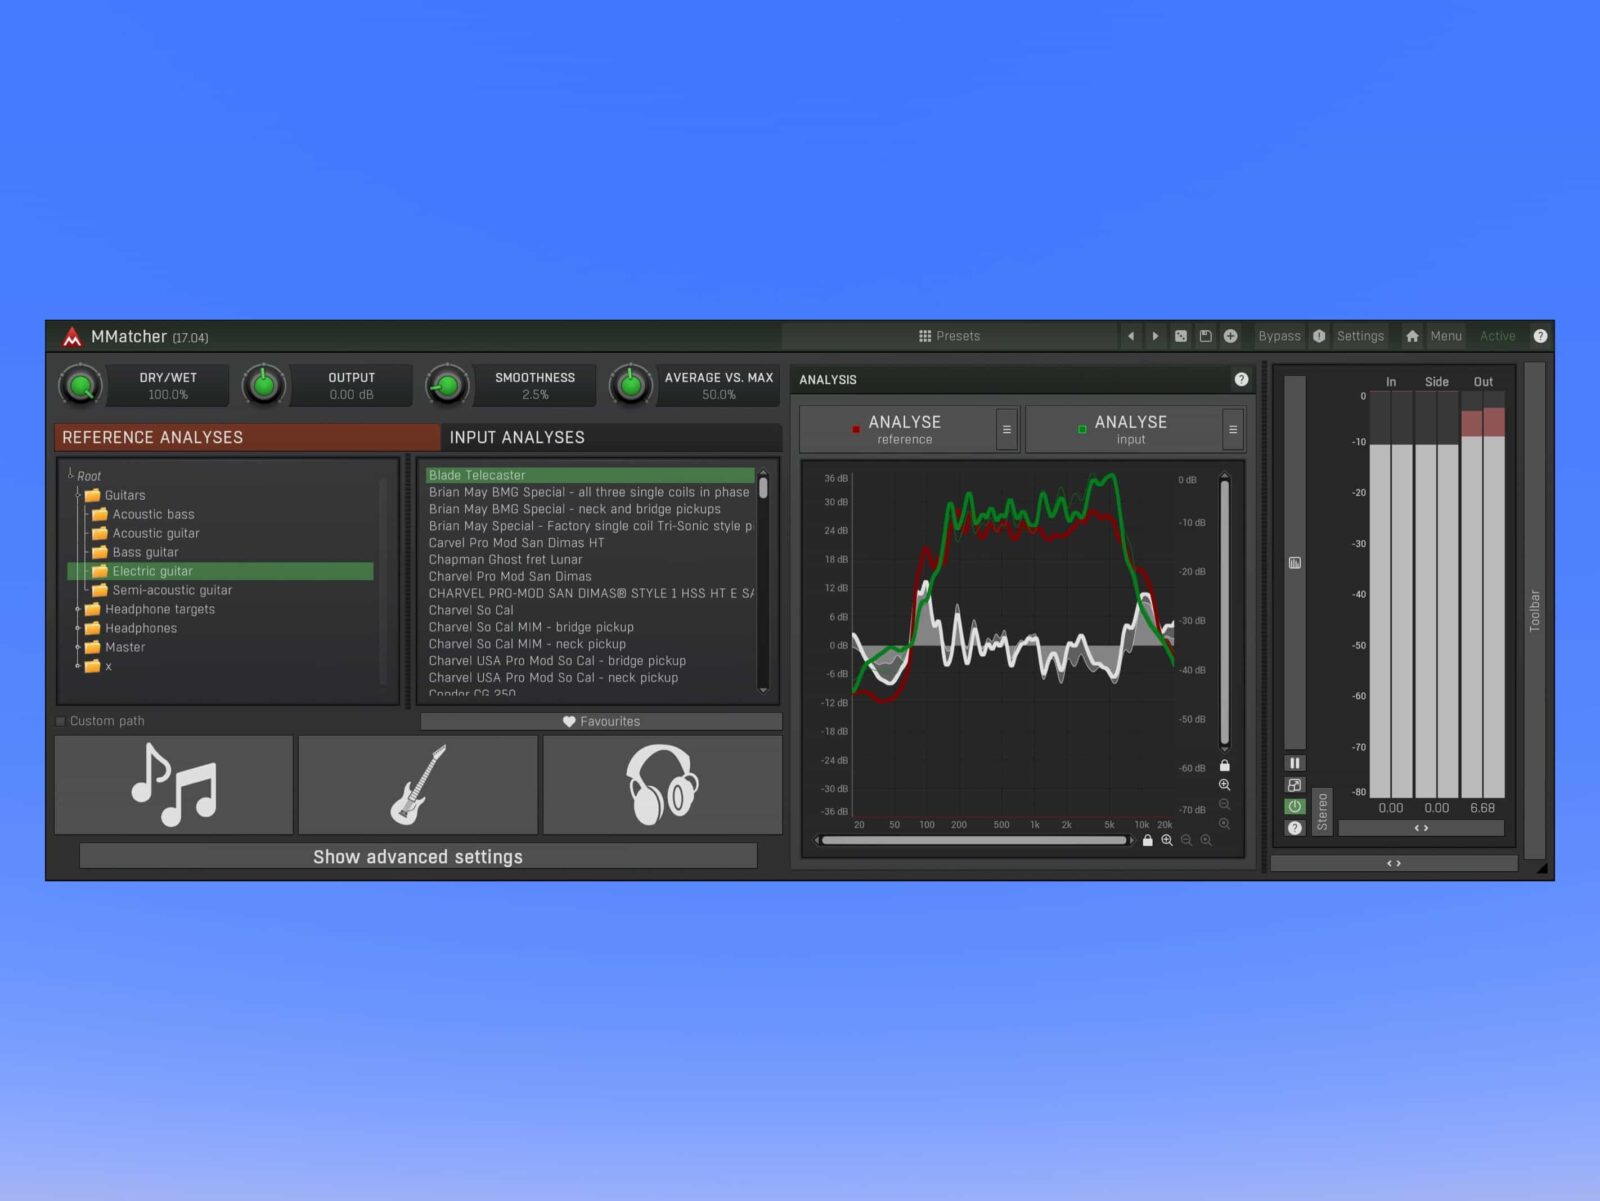Image resolution: width=1600 pixels, height=1201 pixels.
Task: Click the headphones category icon
Action: point(661,785)
